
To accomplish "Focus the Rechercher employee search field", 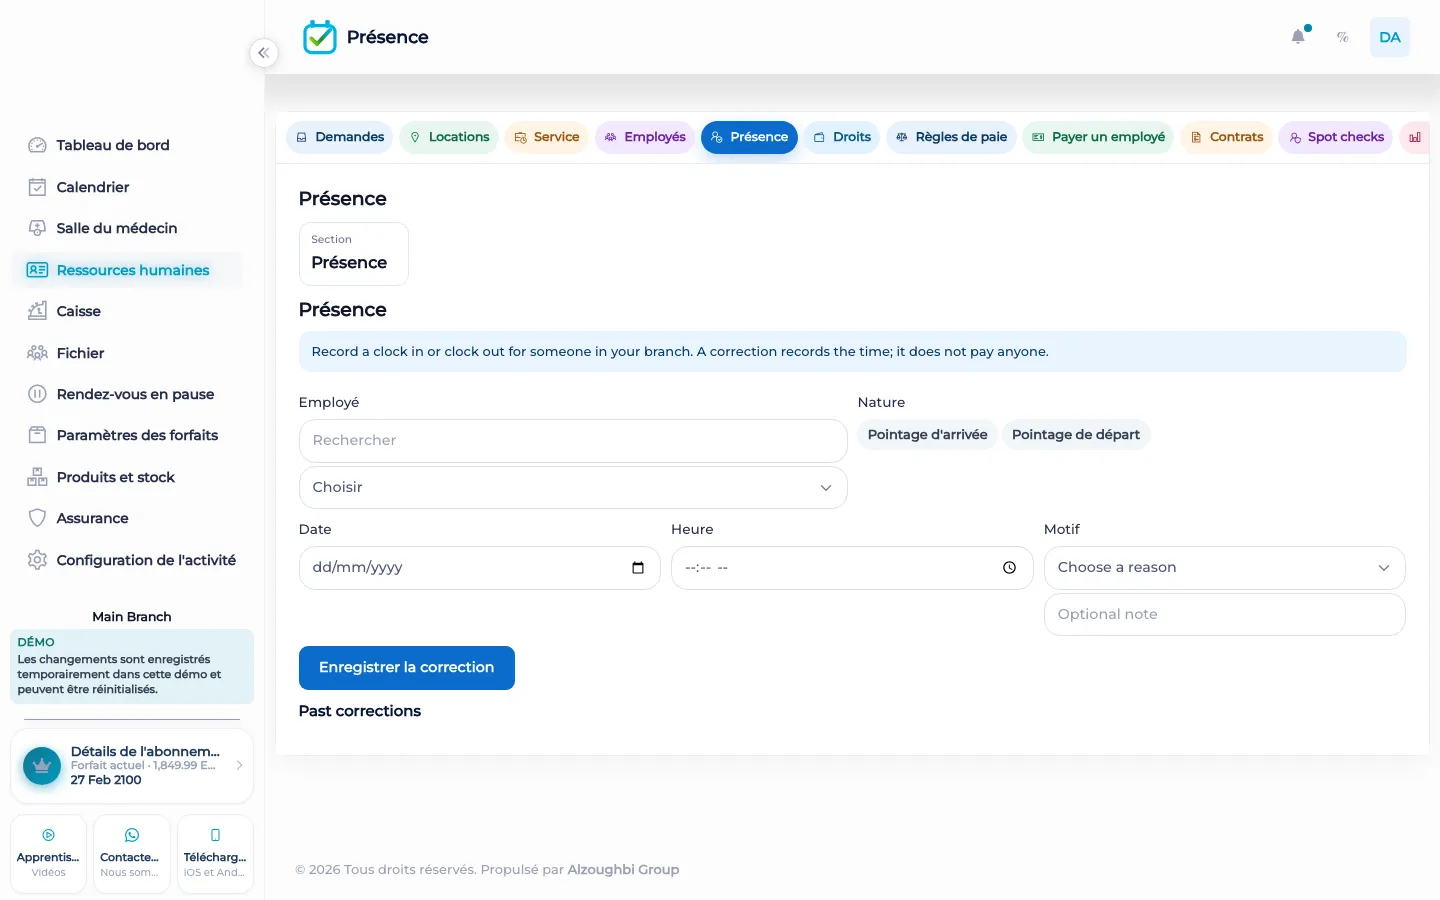I will [x=573, y=441].
